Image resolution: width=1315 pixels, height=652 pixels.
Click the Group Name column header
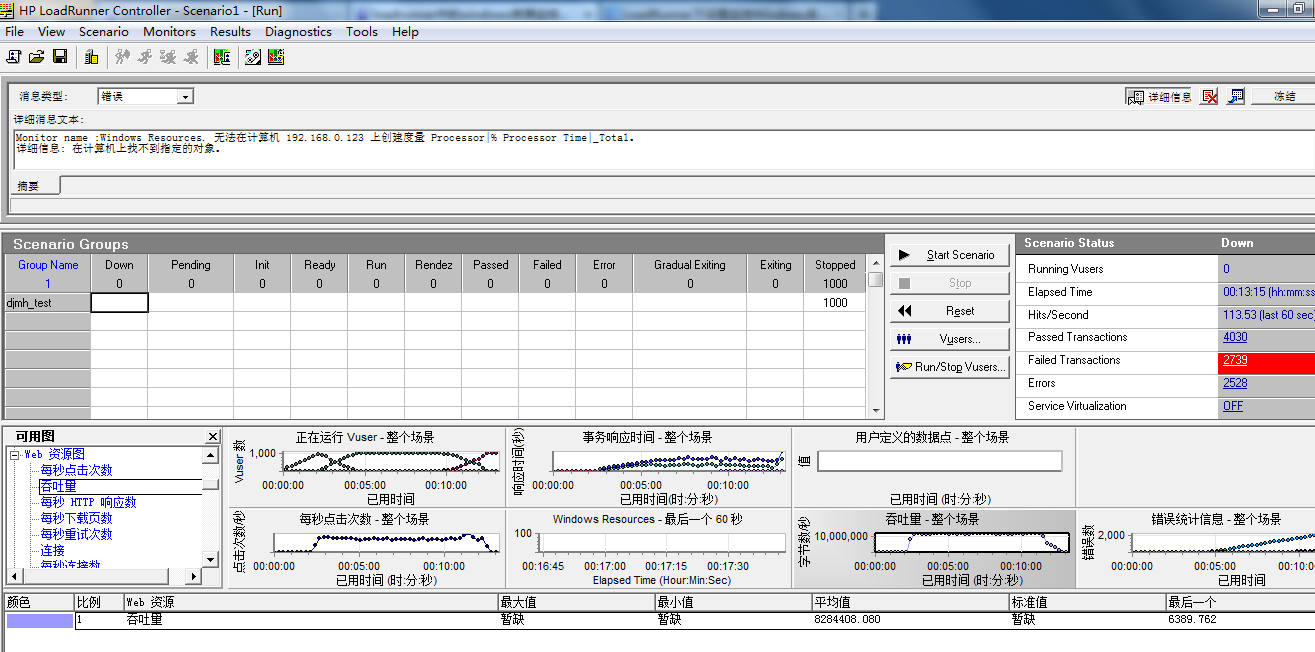click(x=47, y=265)
